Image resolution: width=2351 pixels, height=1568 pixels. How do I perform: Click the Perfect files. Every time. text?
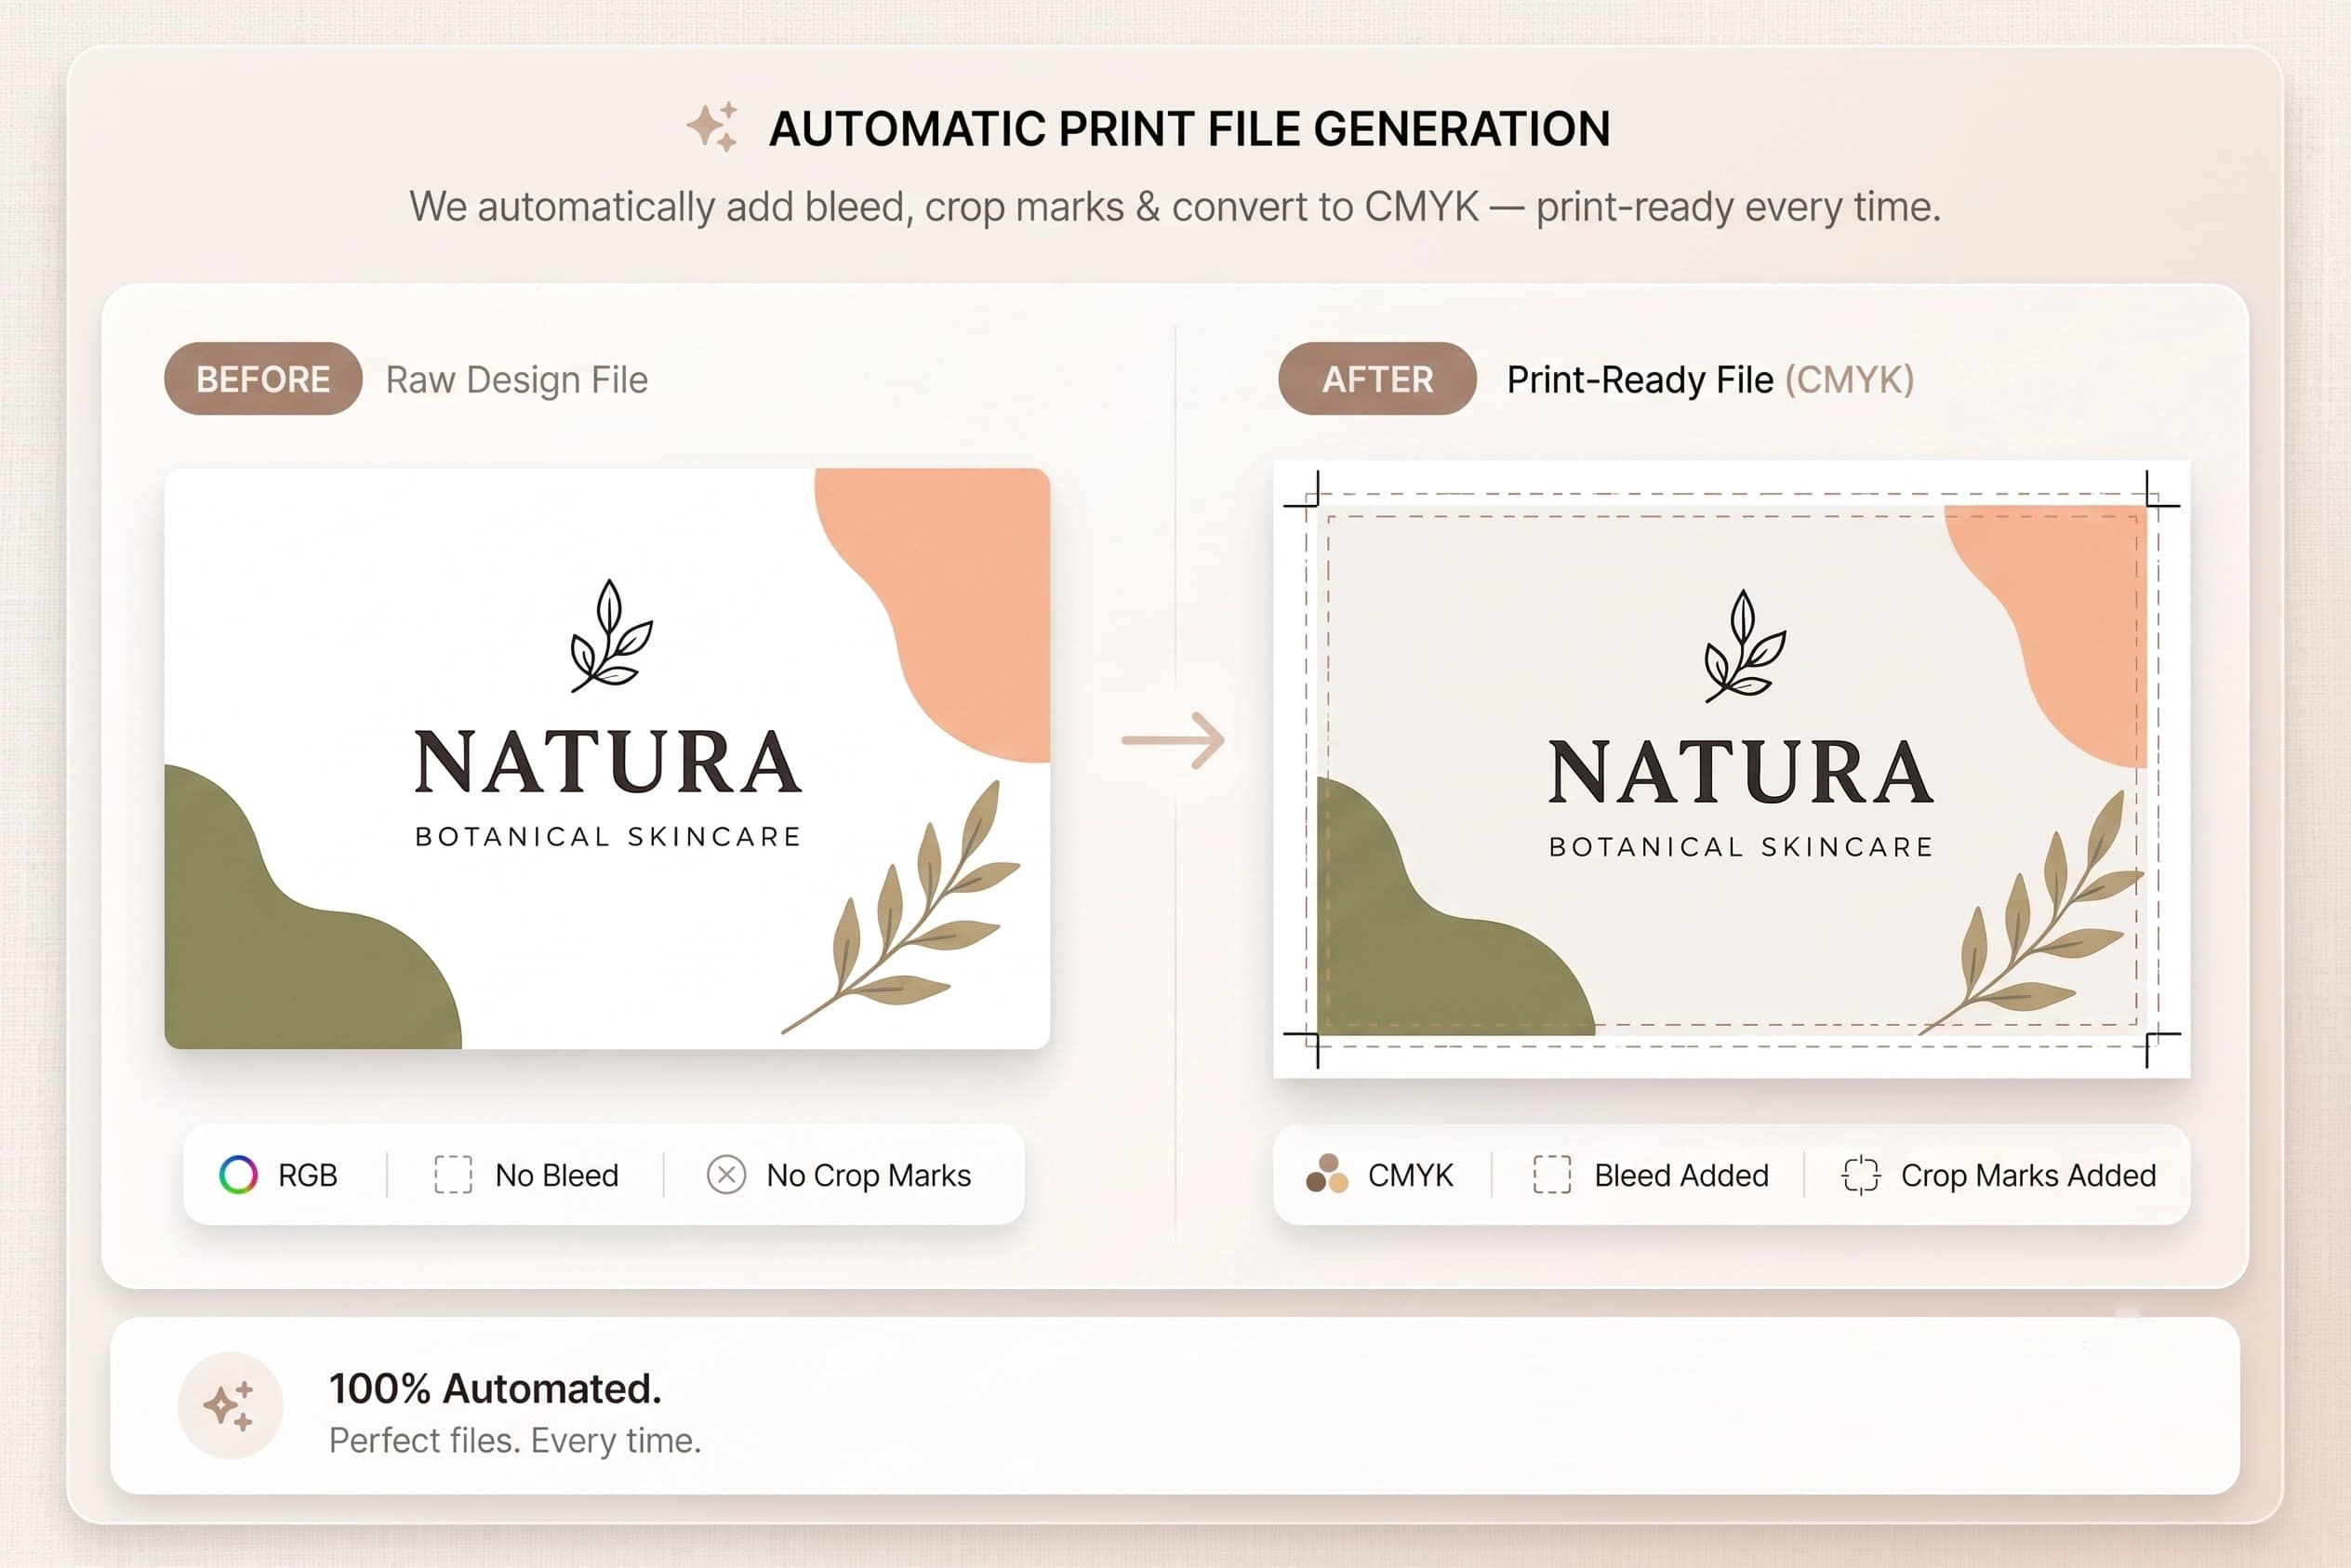(x=515, y=1440)
